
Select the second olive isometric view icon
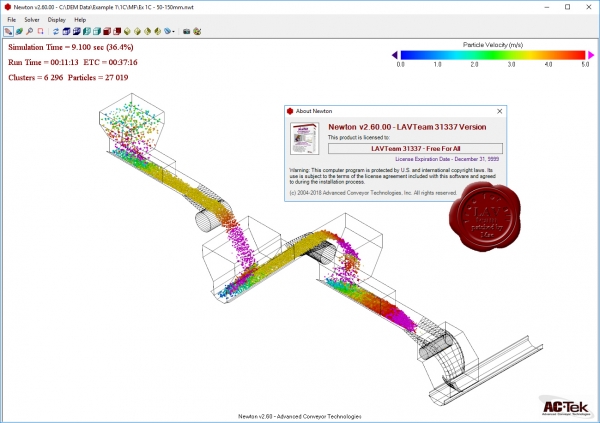coord(137,31)
